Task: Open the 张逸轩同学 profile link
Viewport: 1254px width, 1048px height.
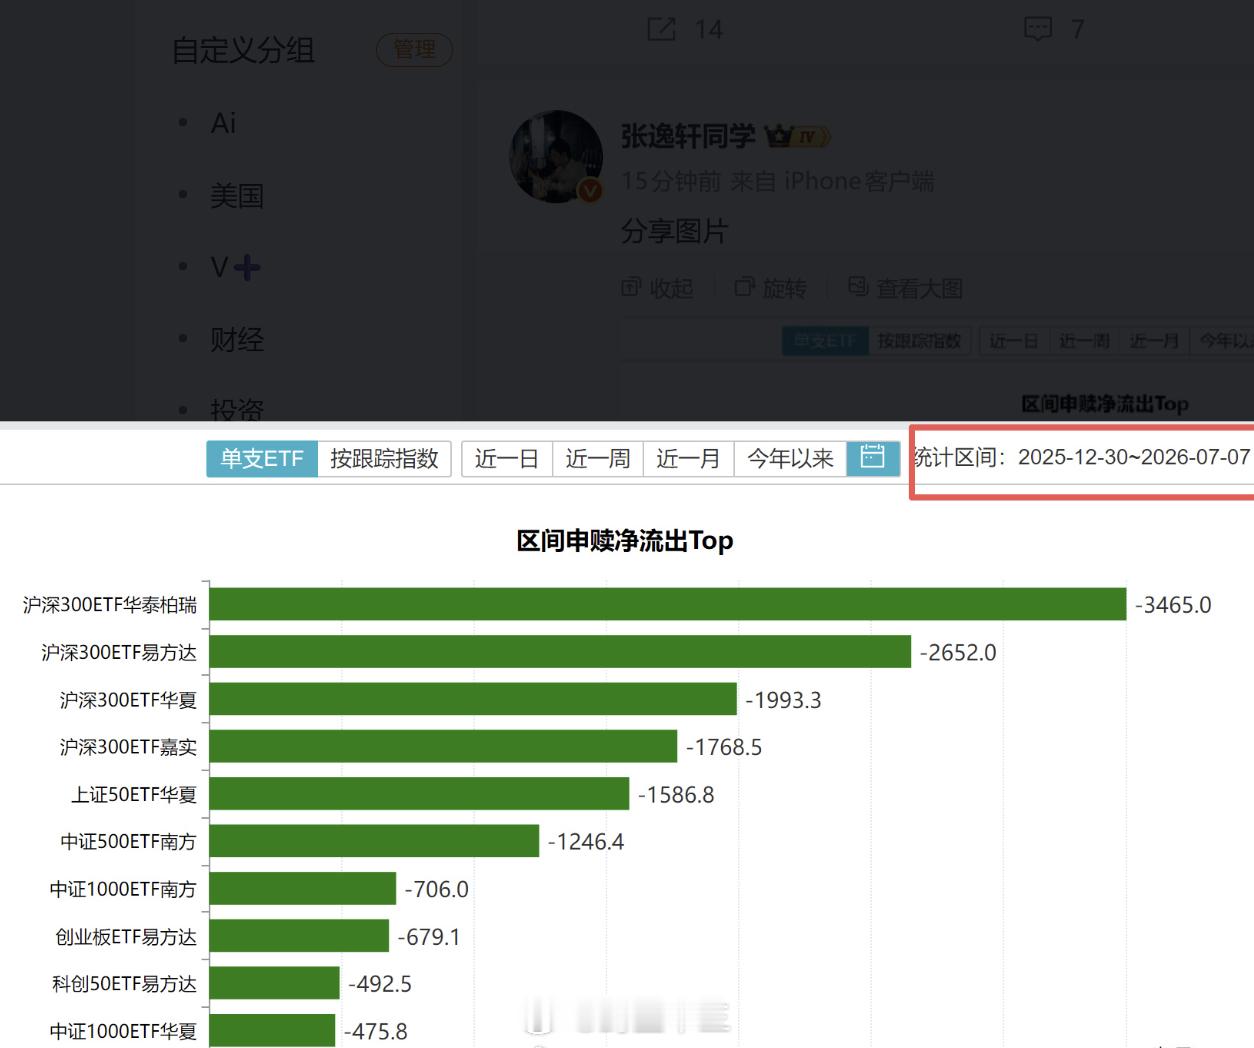Action: point(688,136)
